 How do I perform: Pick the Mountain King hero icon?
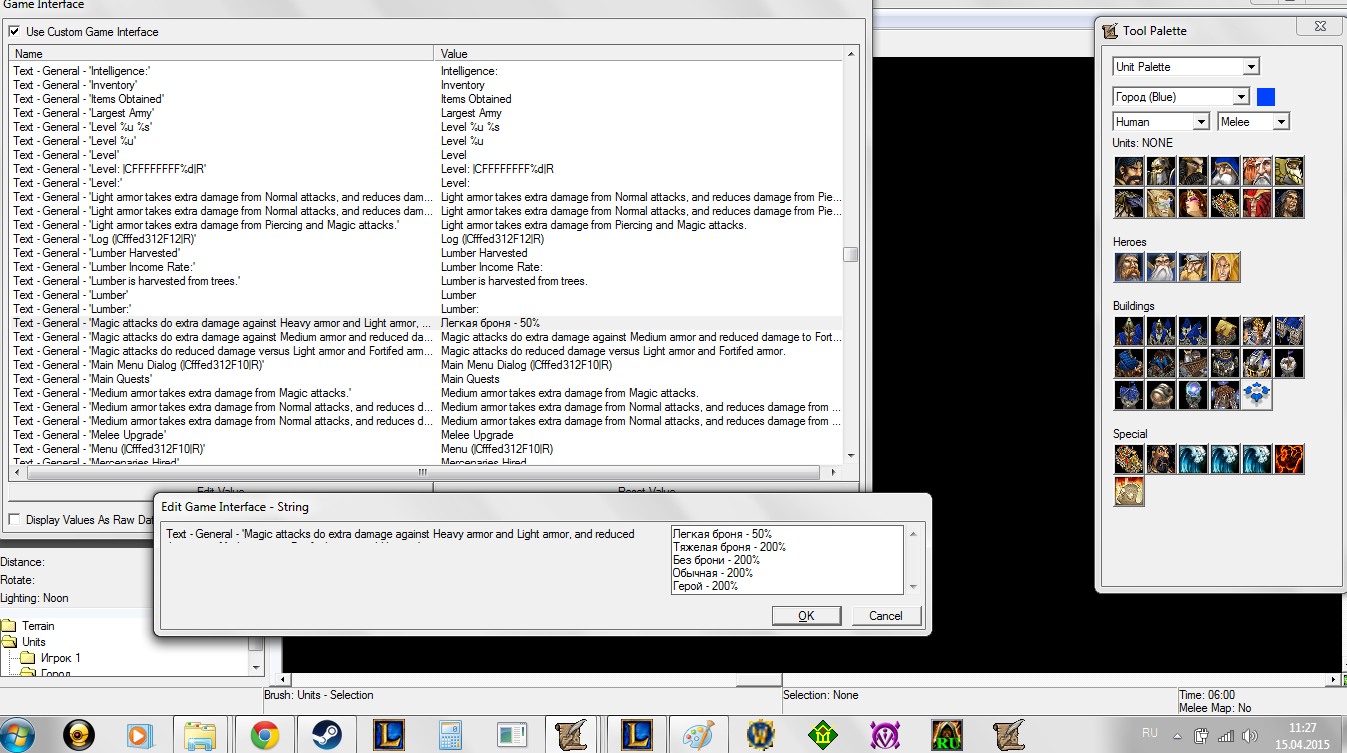pyautogui.click(x=1193, y=267)
